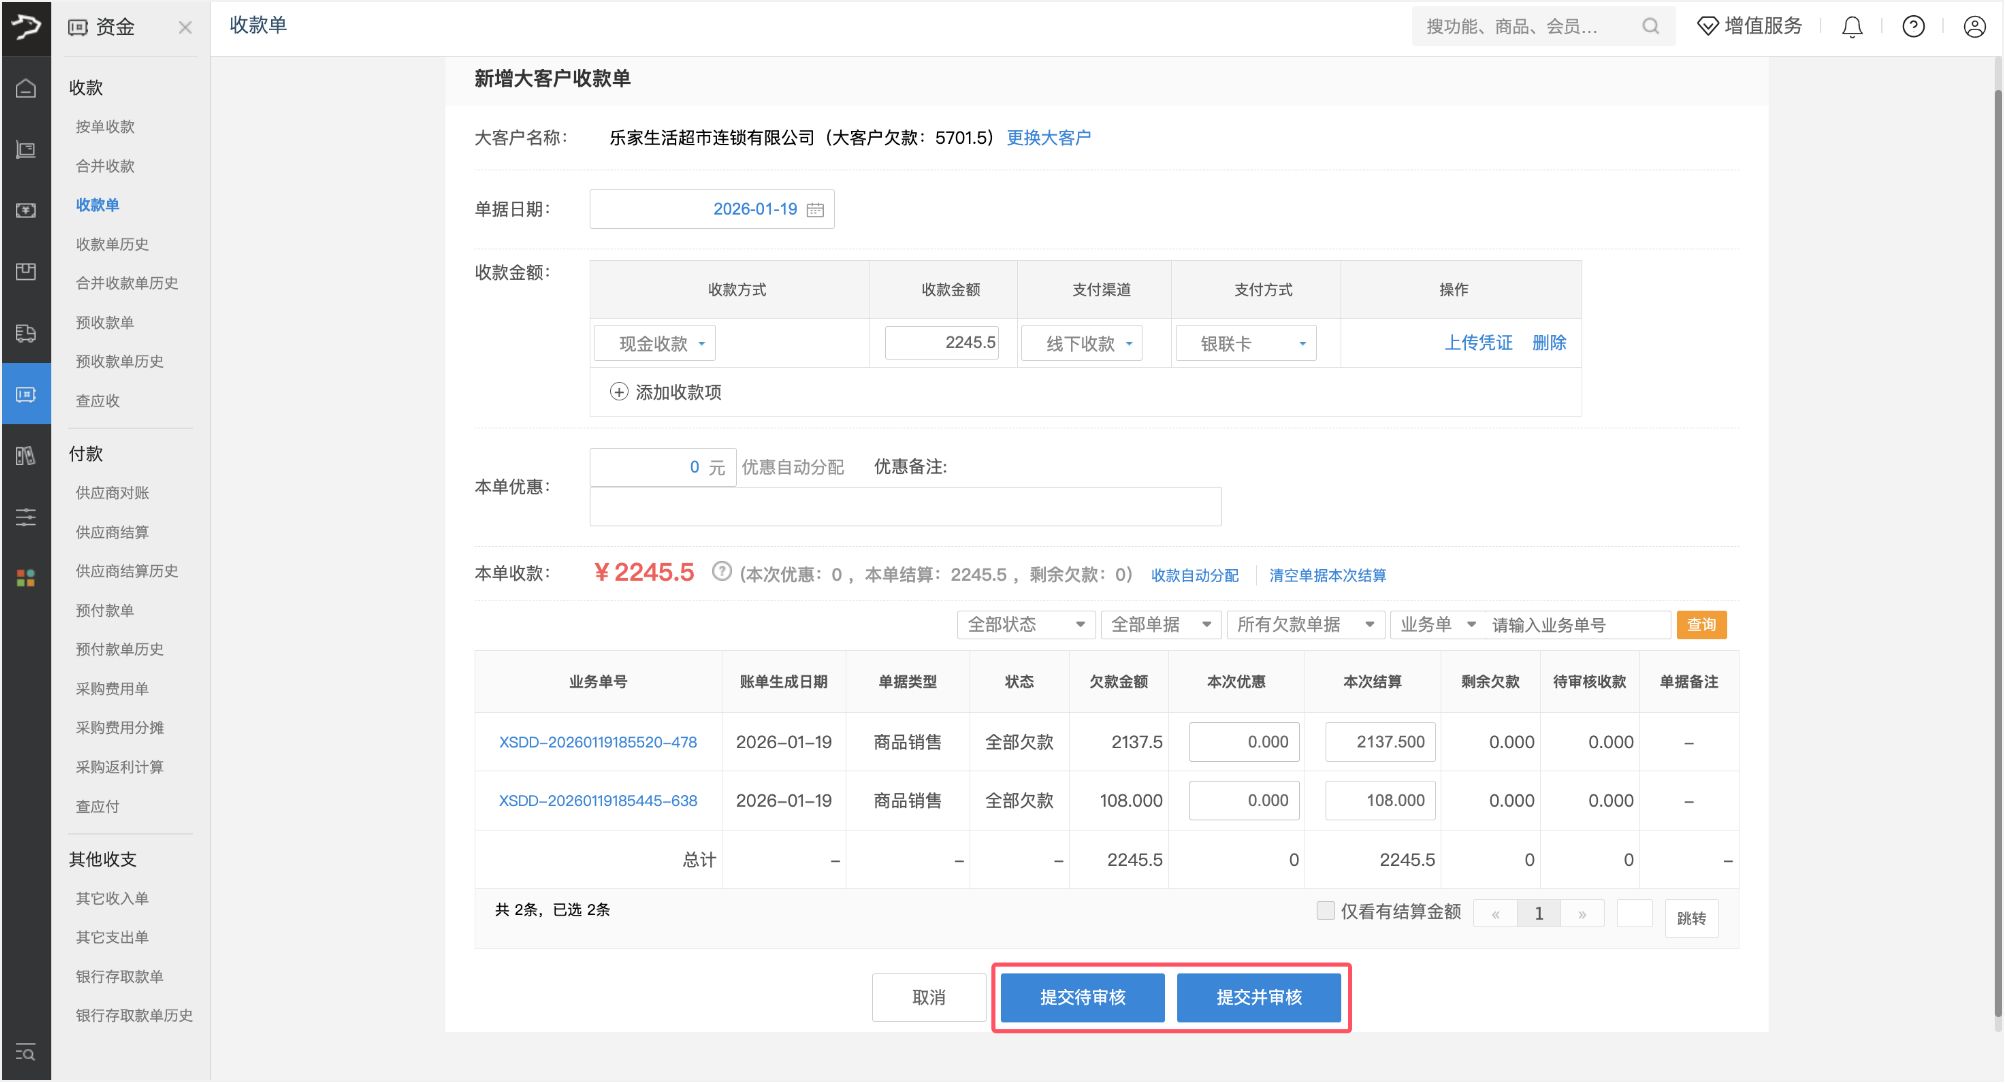Screen dimensions: 2005x1083
Task: Open the user account profile icon
Action: (x=1974, y=27)
